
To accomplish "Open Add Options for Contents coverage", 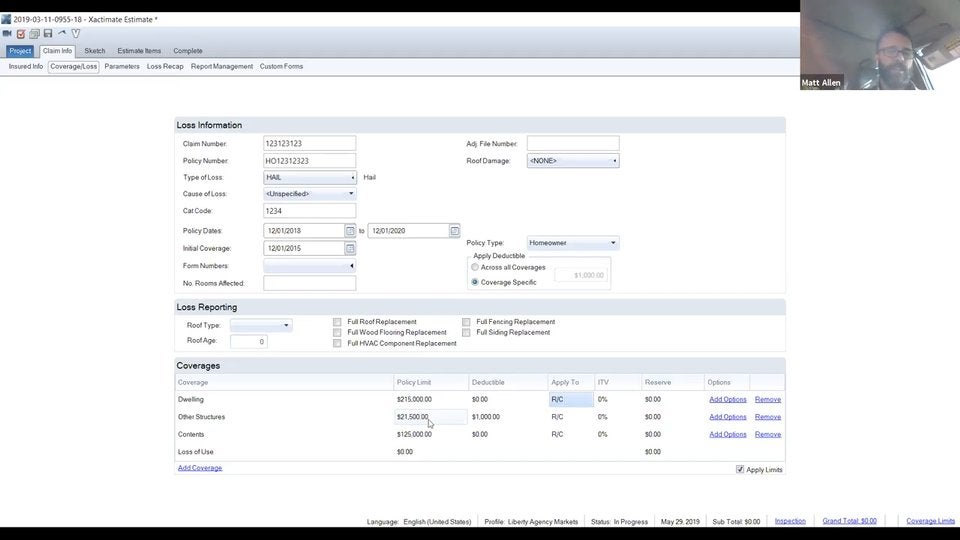I will click(x=727, y=435).
